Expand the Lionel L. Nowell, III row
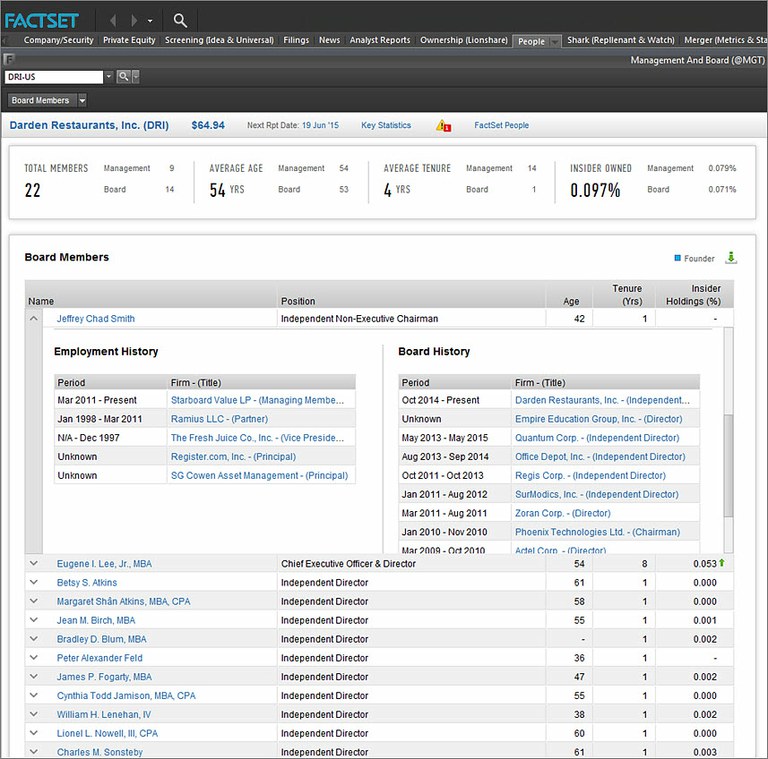This screenshot has width=768, height=759. (x=33, y=733)
